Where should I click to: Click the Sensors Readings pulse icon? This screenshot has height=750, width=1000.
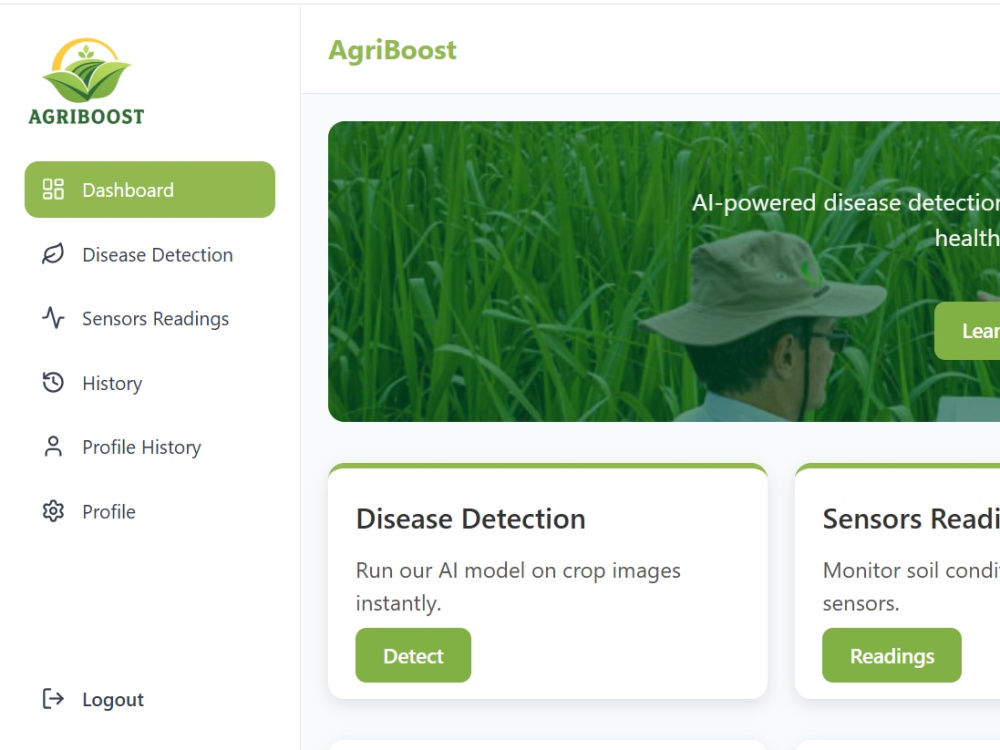point(53,318)
